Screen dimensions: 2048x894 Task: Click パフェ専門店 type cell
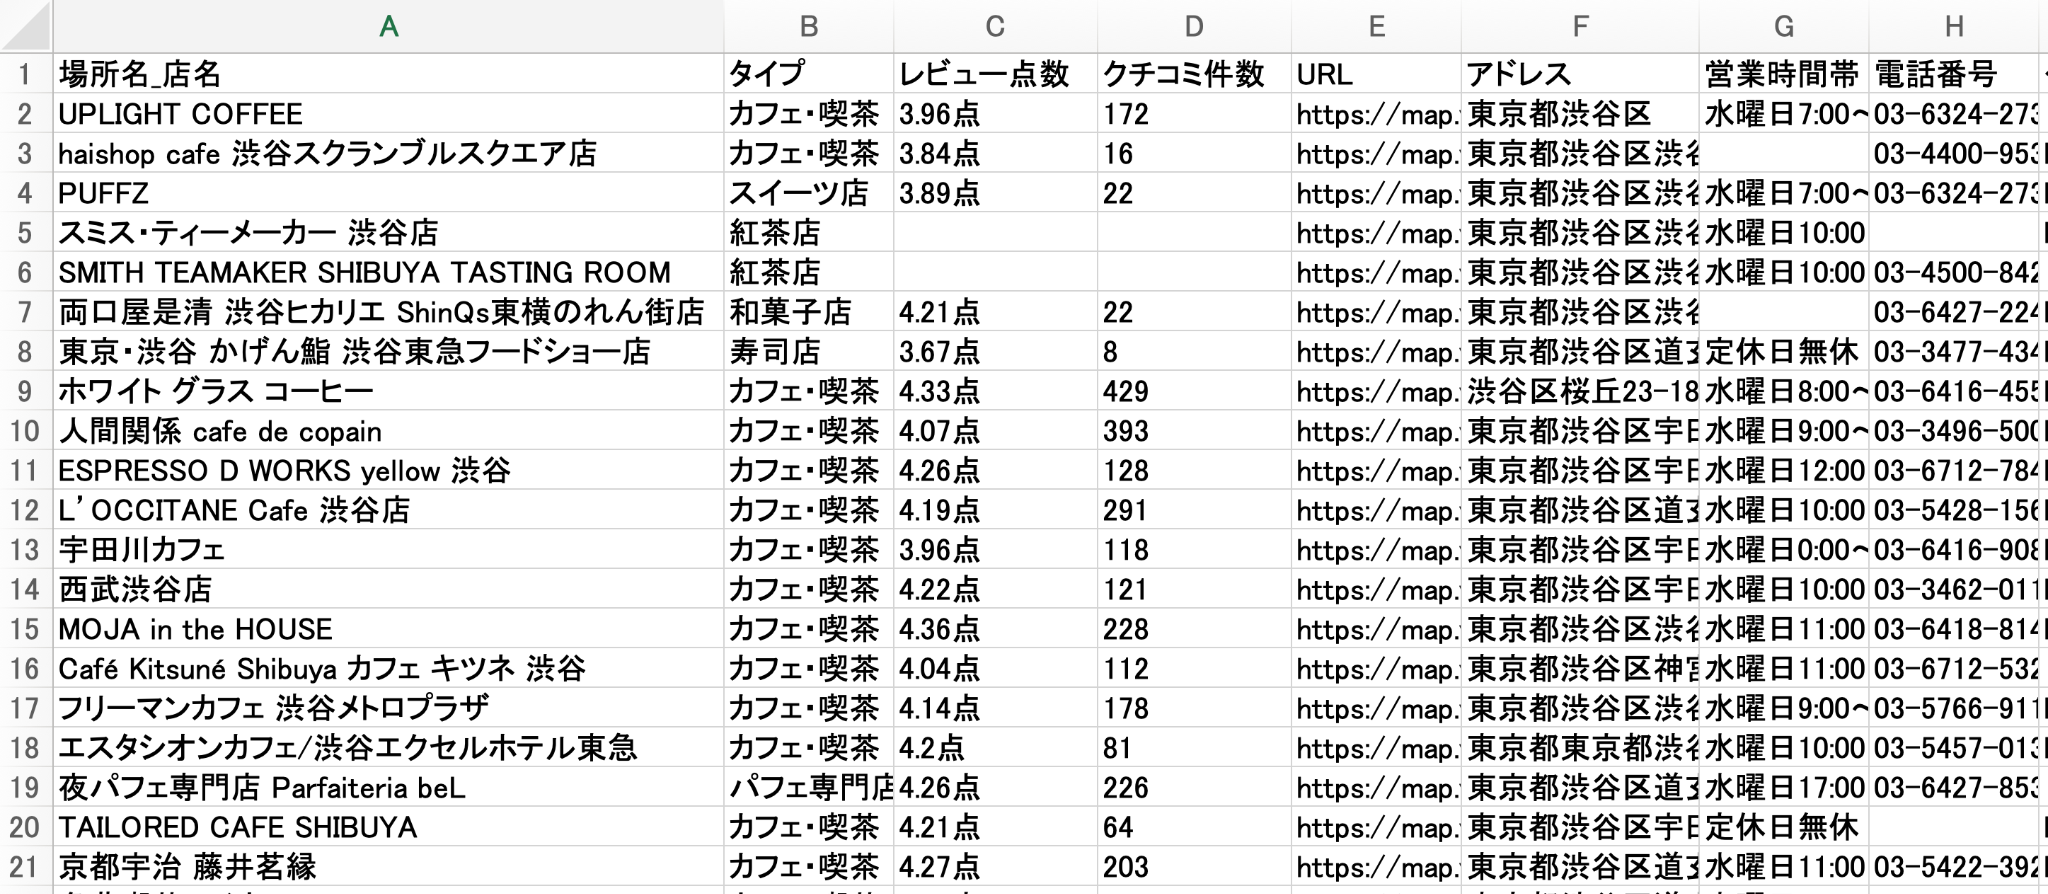tap(809, 787)
